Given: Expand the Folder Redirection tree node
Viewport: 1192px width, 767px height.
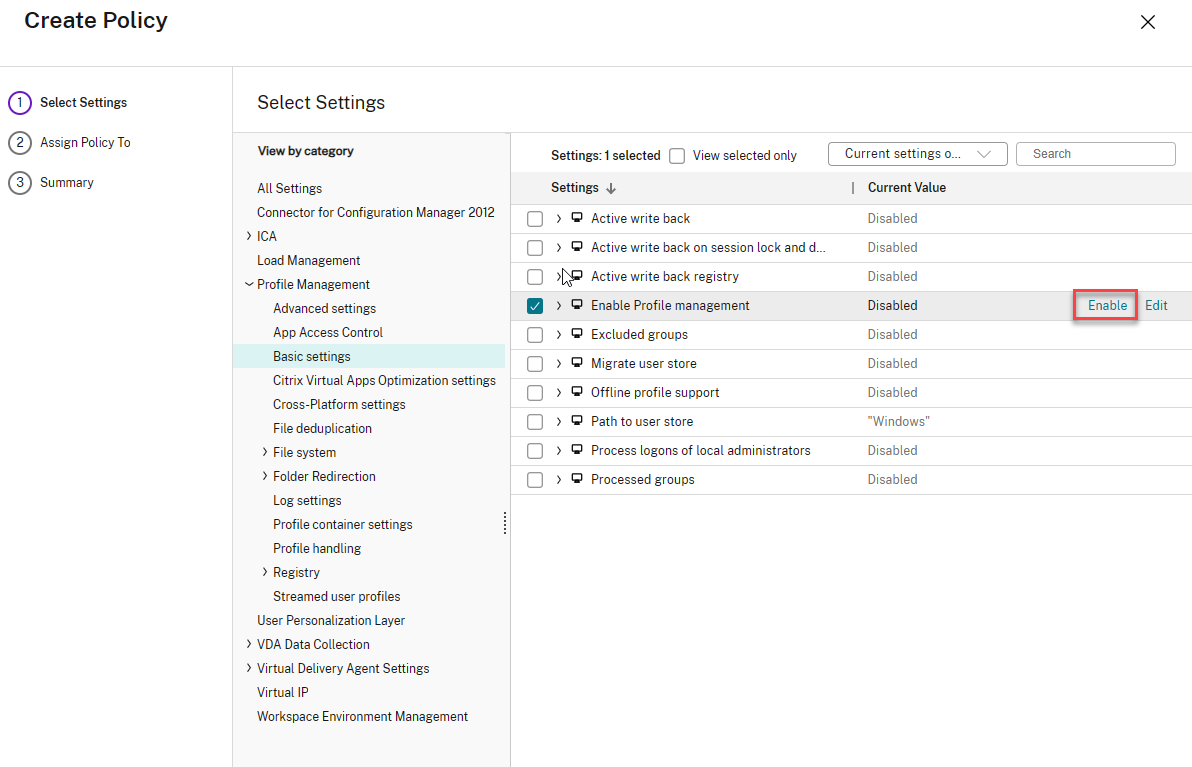Looking at the screenshot, I should pos(264,476).
